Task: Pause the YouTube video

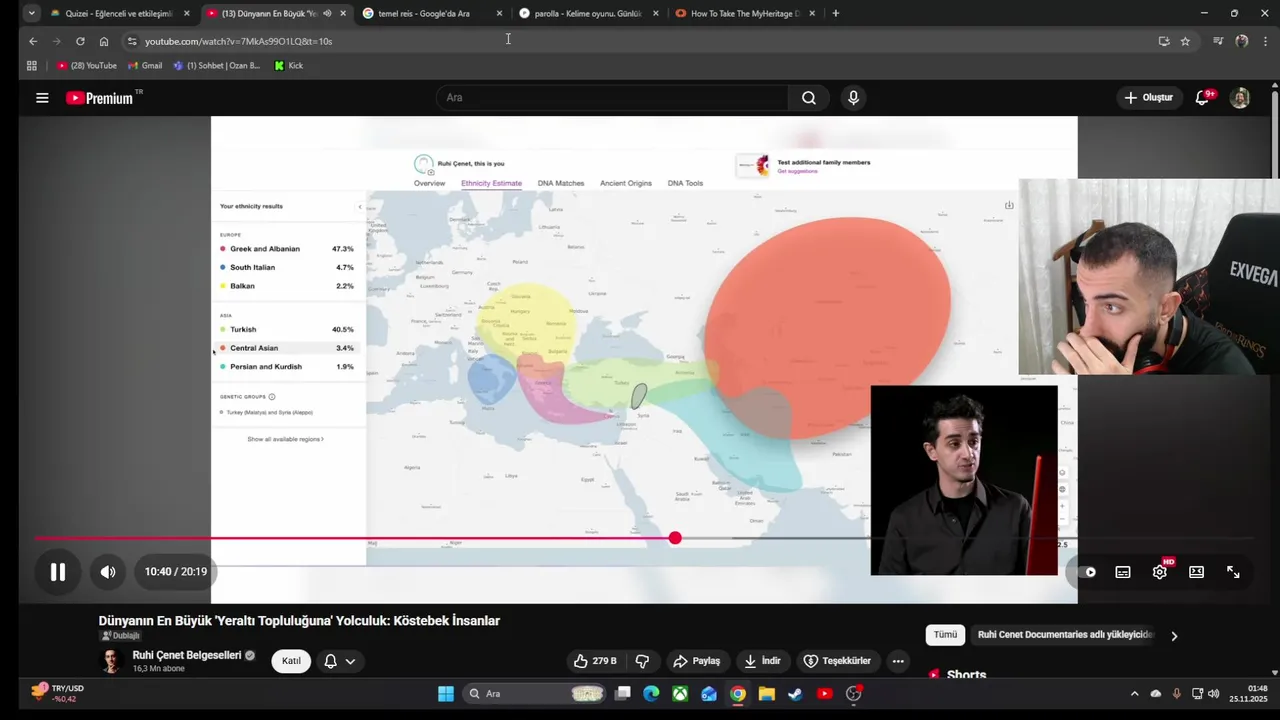Action: pos(58,572)
